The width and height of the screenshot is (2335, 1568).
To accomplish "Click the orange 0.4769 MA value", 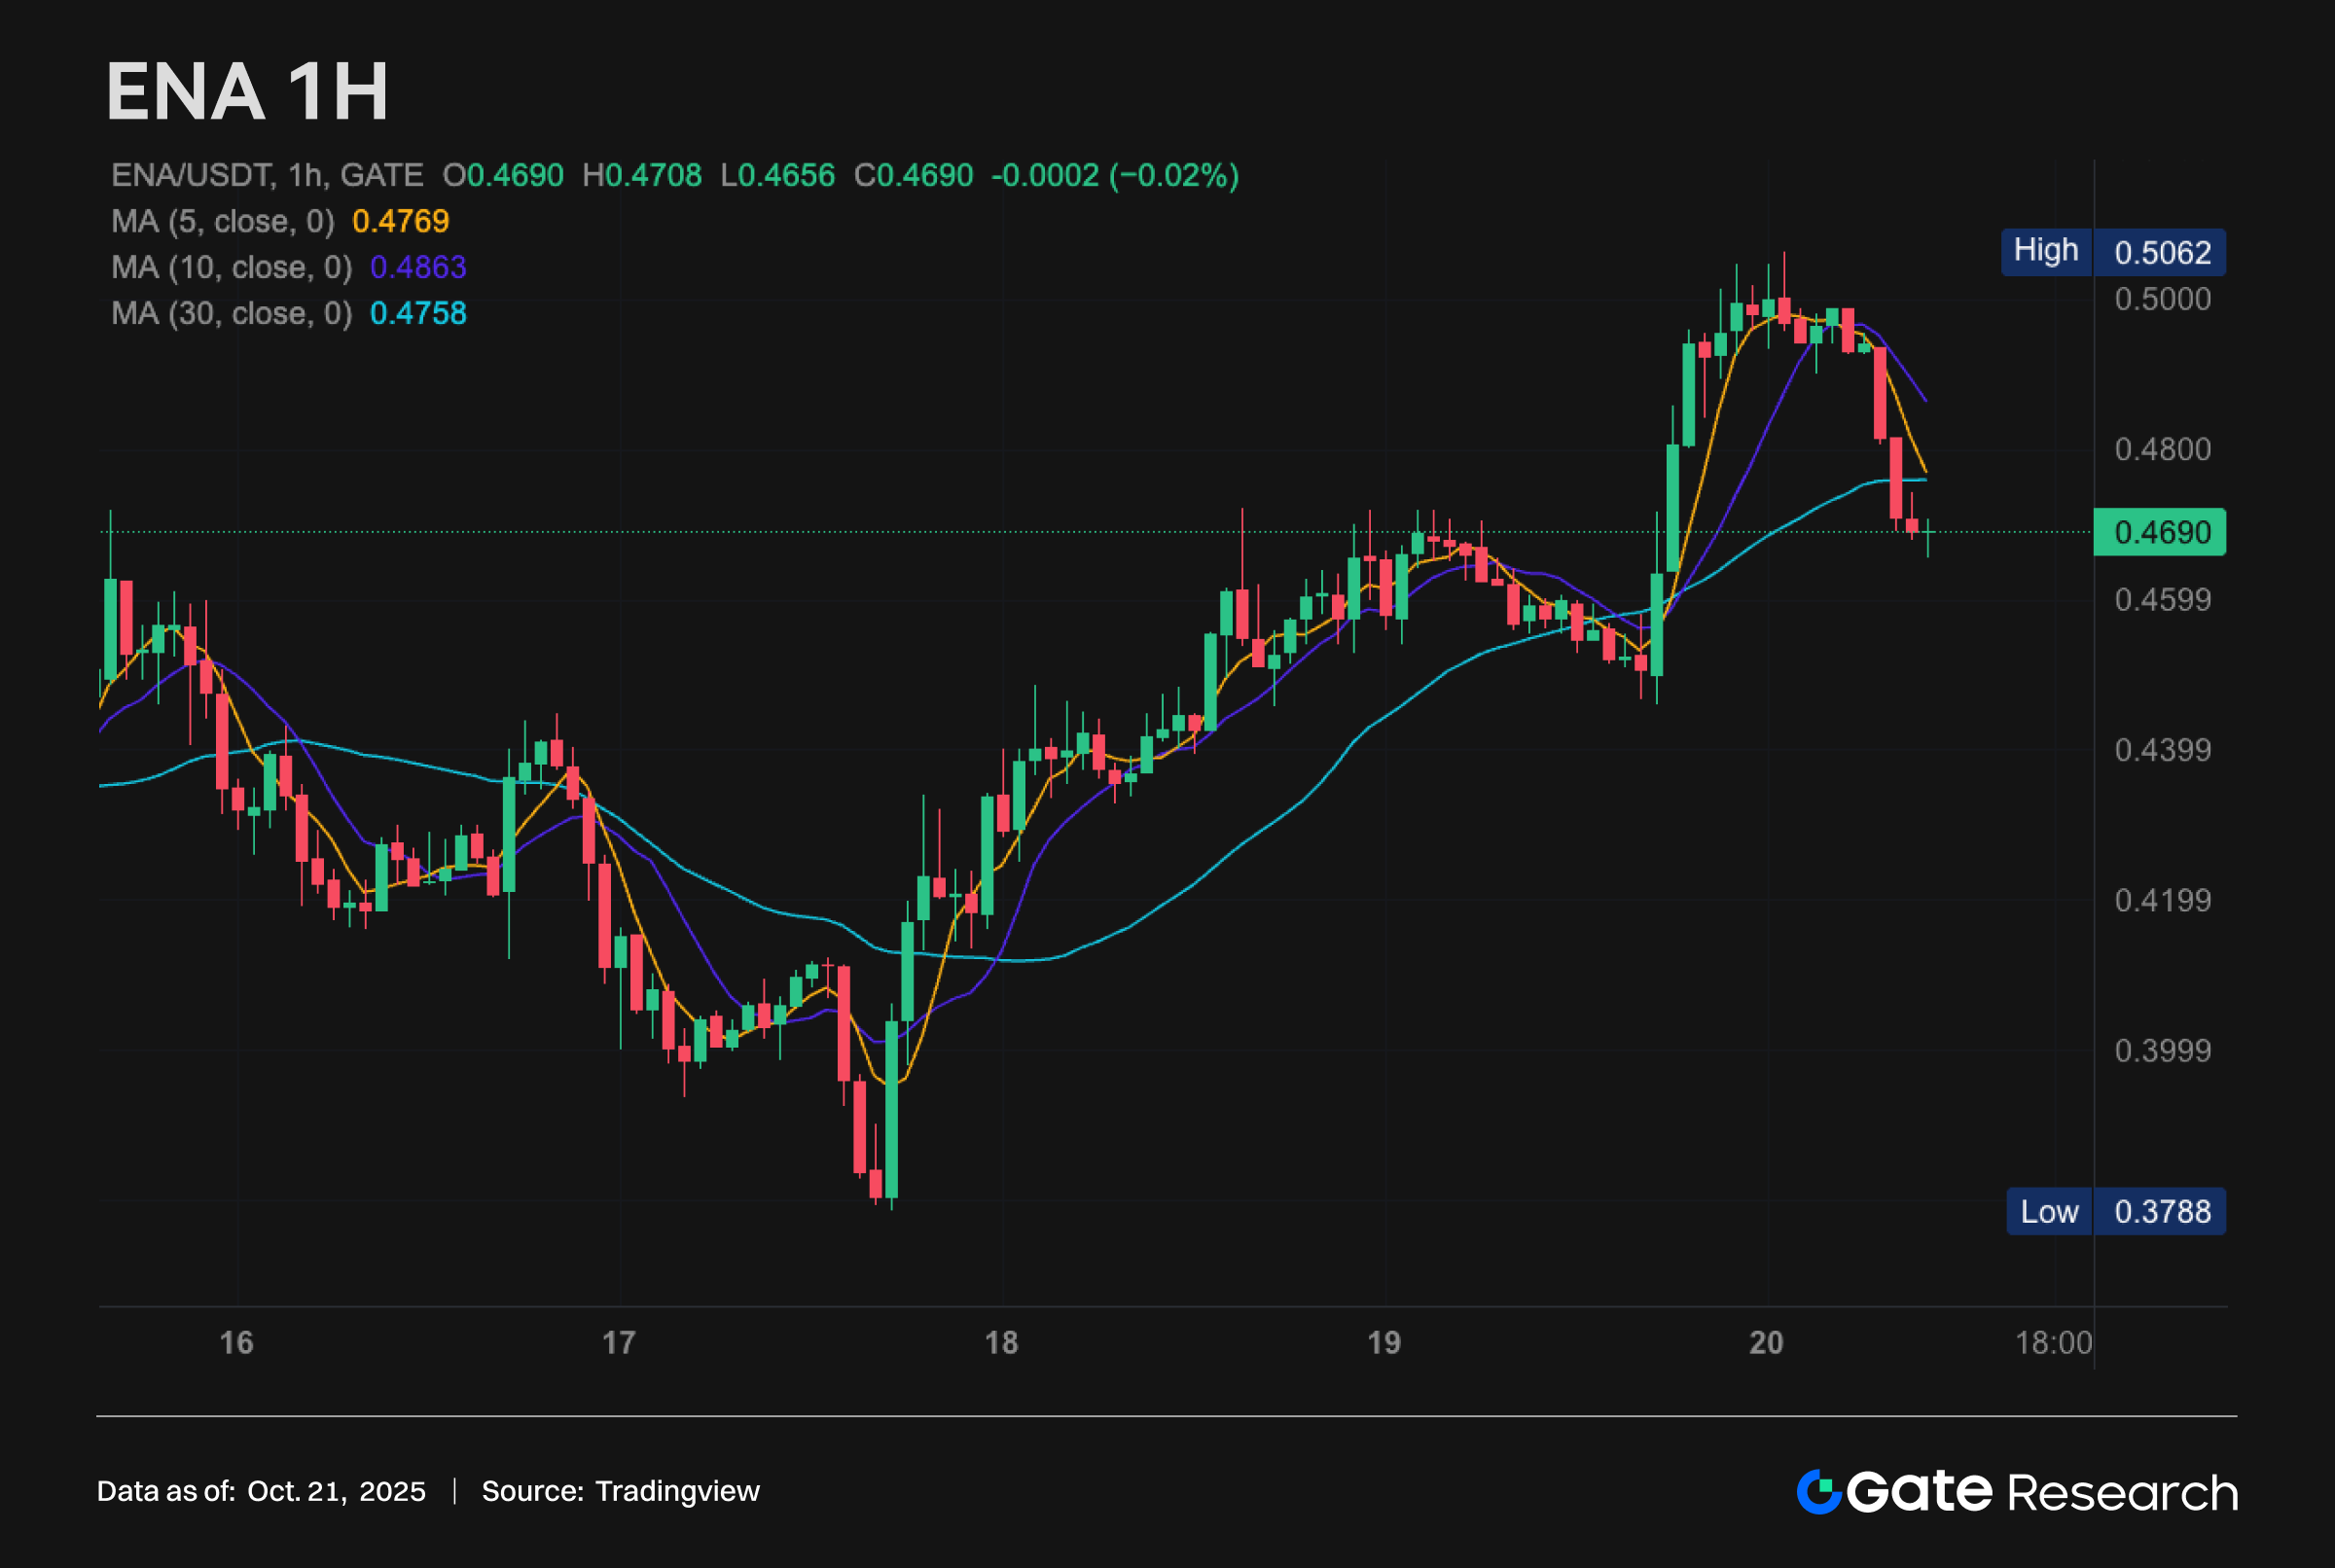I will (x=400, y=221).
